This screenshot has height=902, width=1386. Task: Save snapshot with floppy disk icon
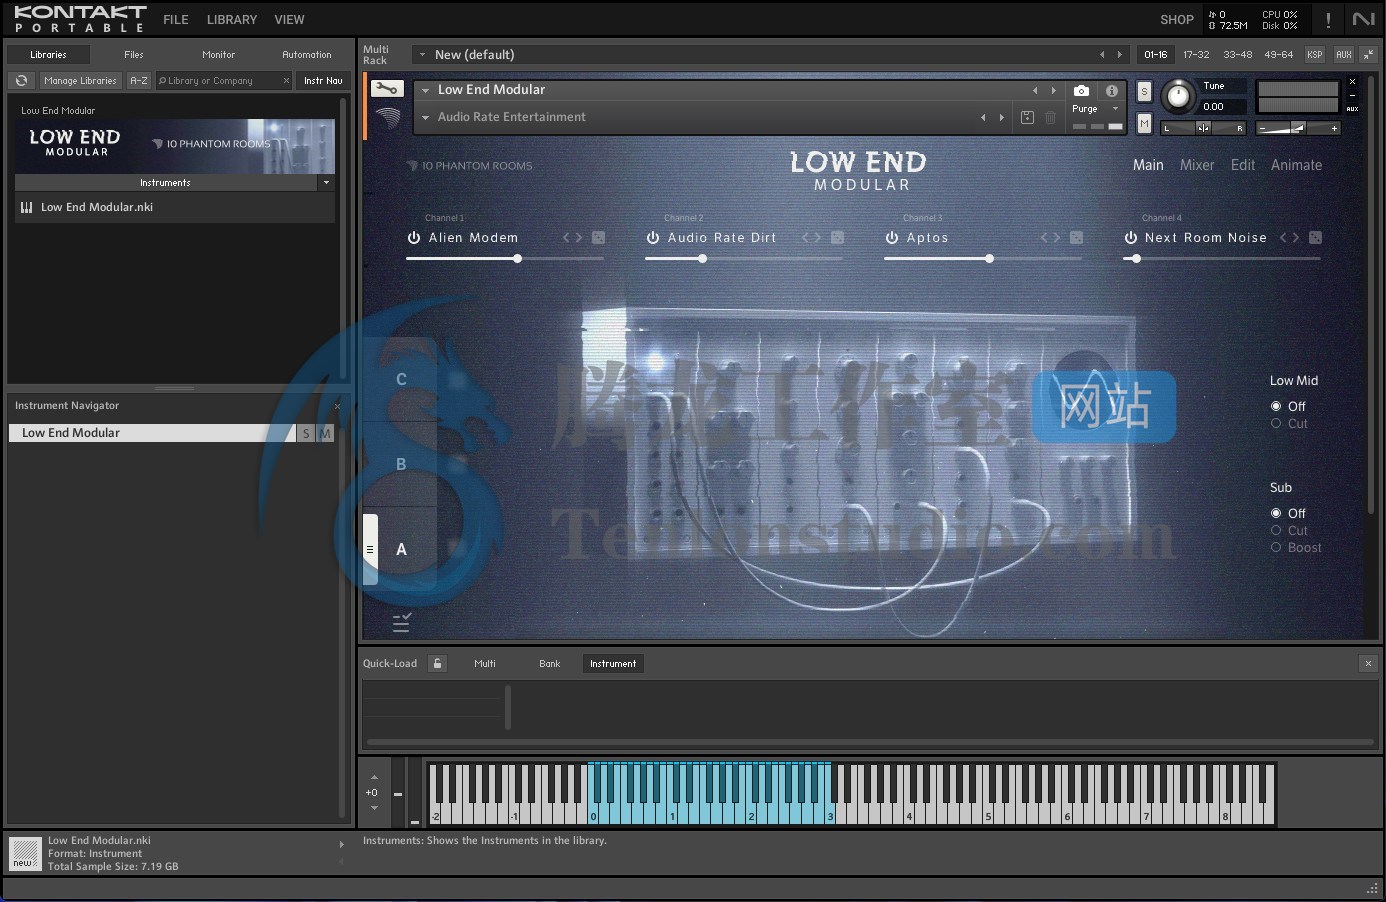point(1027,117)
